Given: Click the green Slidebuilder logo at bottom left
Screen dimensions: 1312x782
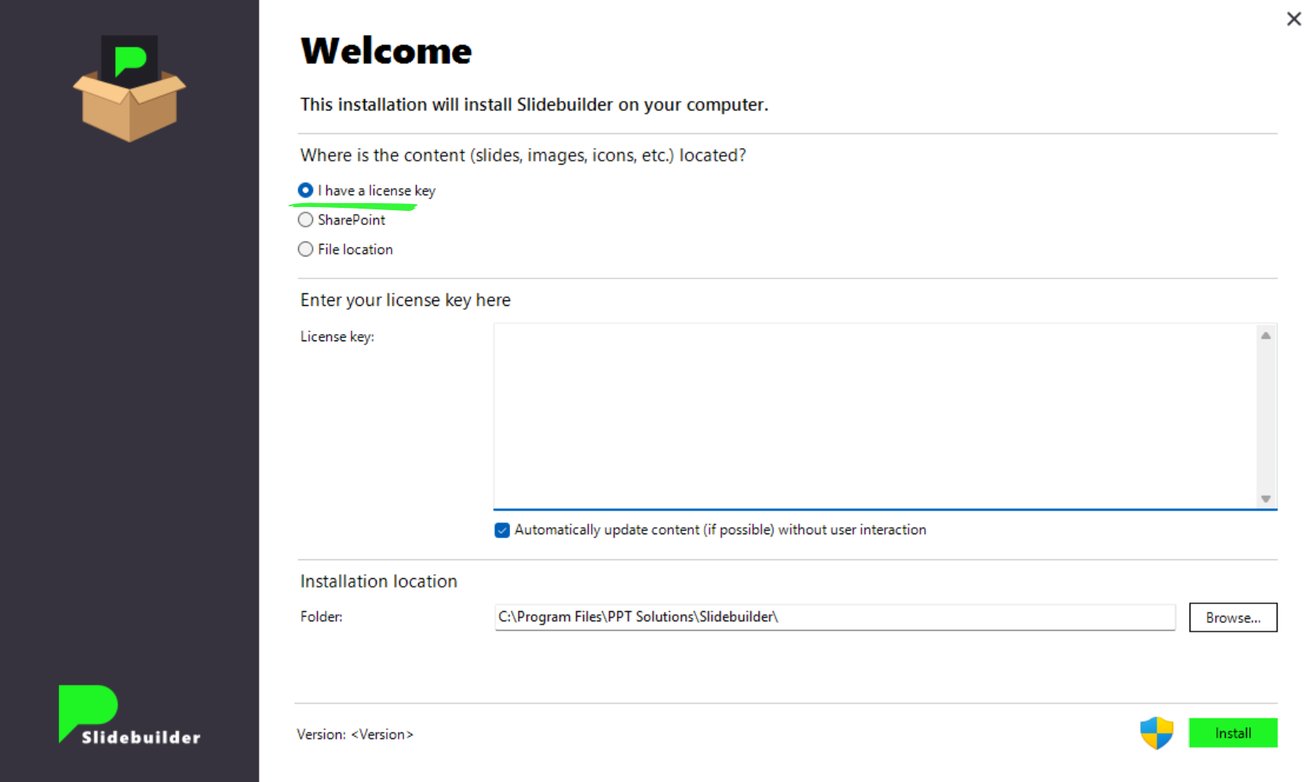Looking at the screenshot, I should coord(129,715).
